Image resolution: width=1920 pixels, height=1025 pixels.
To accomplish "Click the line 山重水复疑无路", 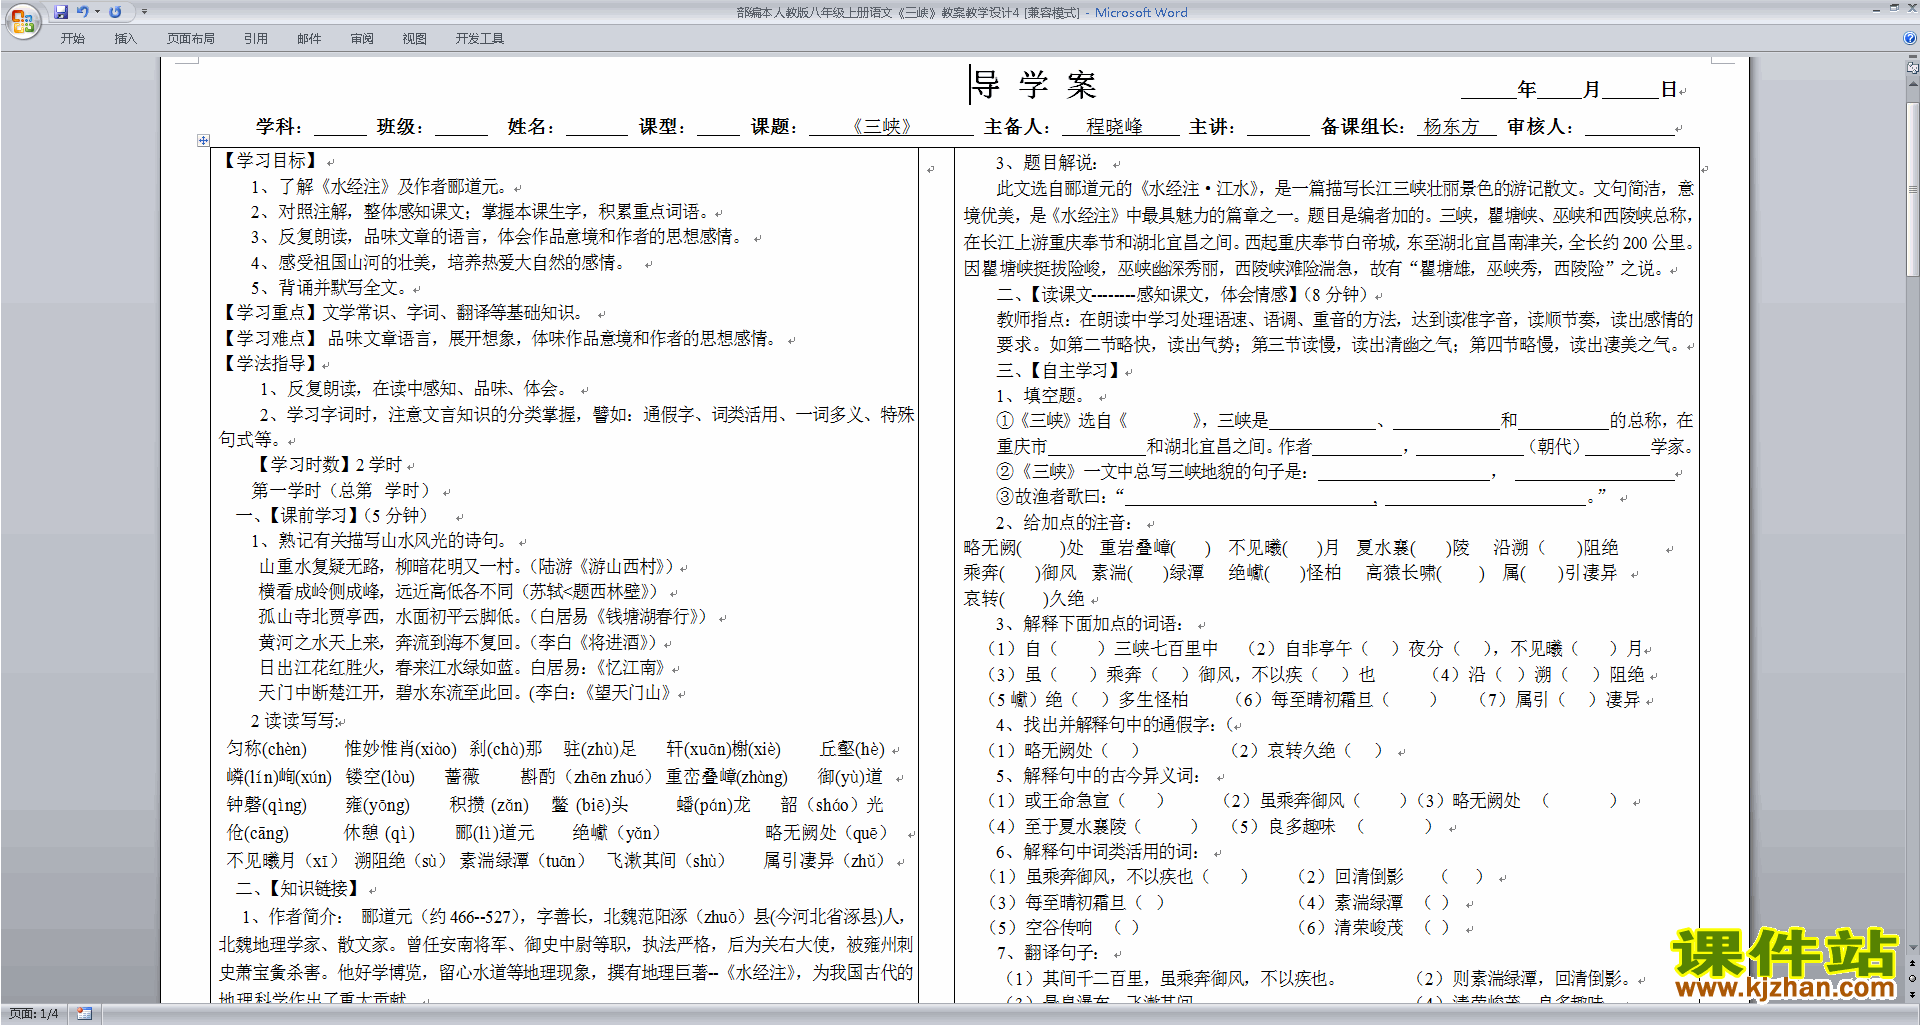I will 466,567.
